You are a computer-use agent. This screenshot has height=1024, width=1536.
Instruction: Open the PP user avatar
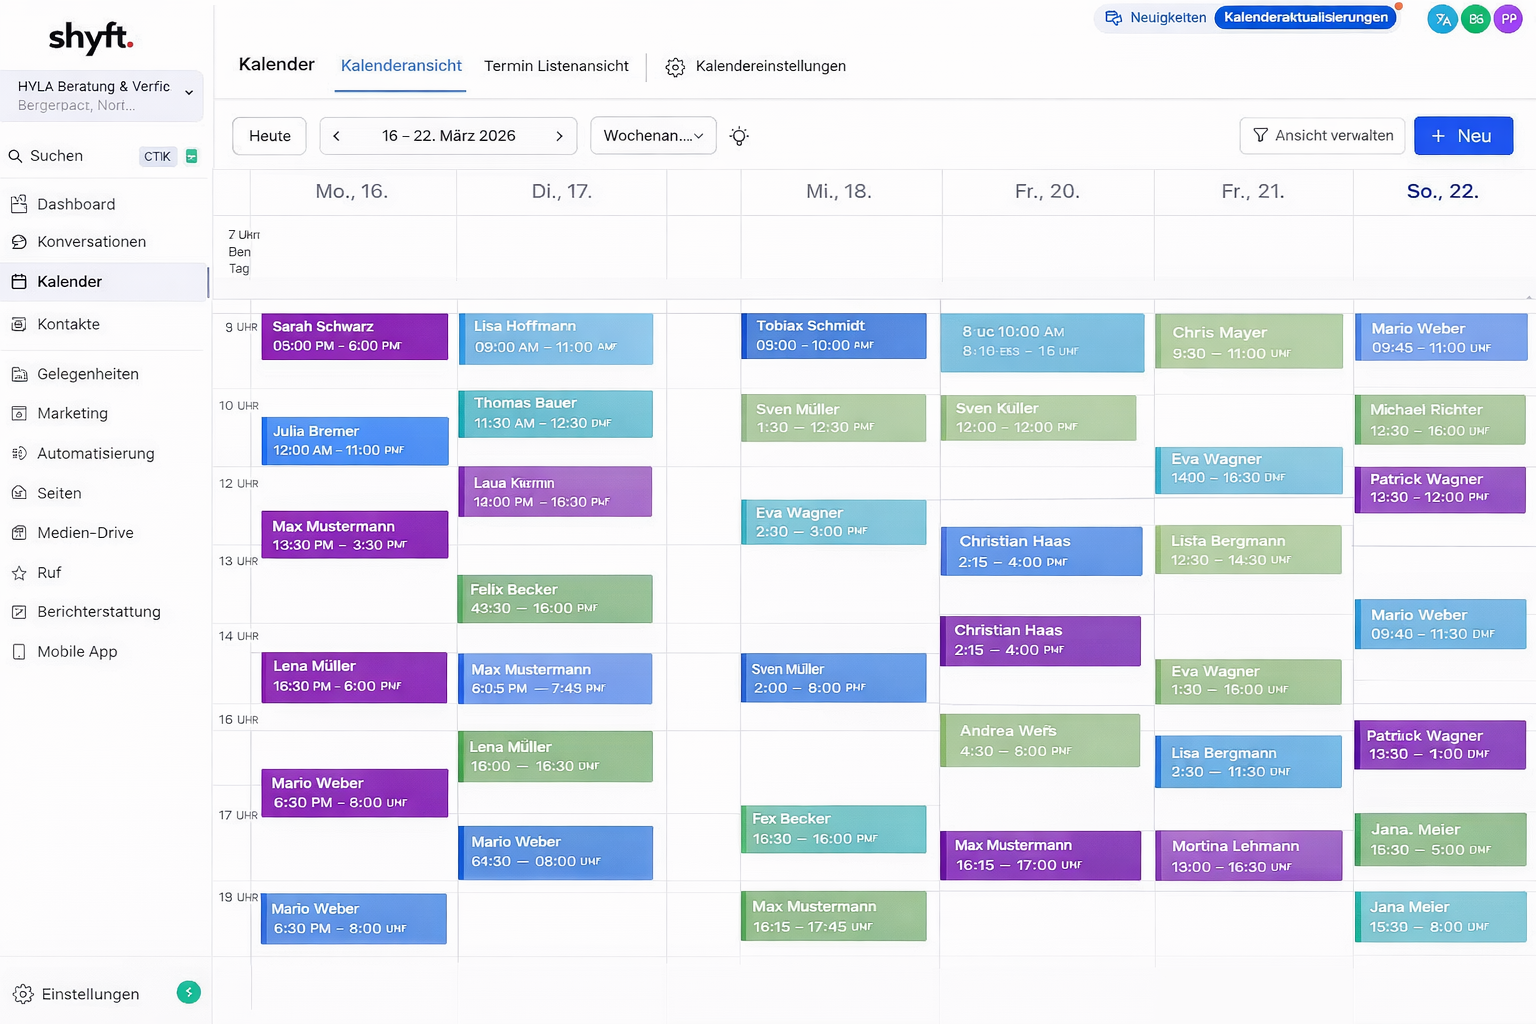[1508, 19]
